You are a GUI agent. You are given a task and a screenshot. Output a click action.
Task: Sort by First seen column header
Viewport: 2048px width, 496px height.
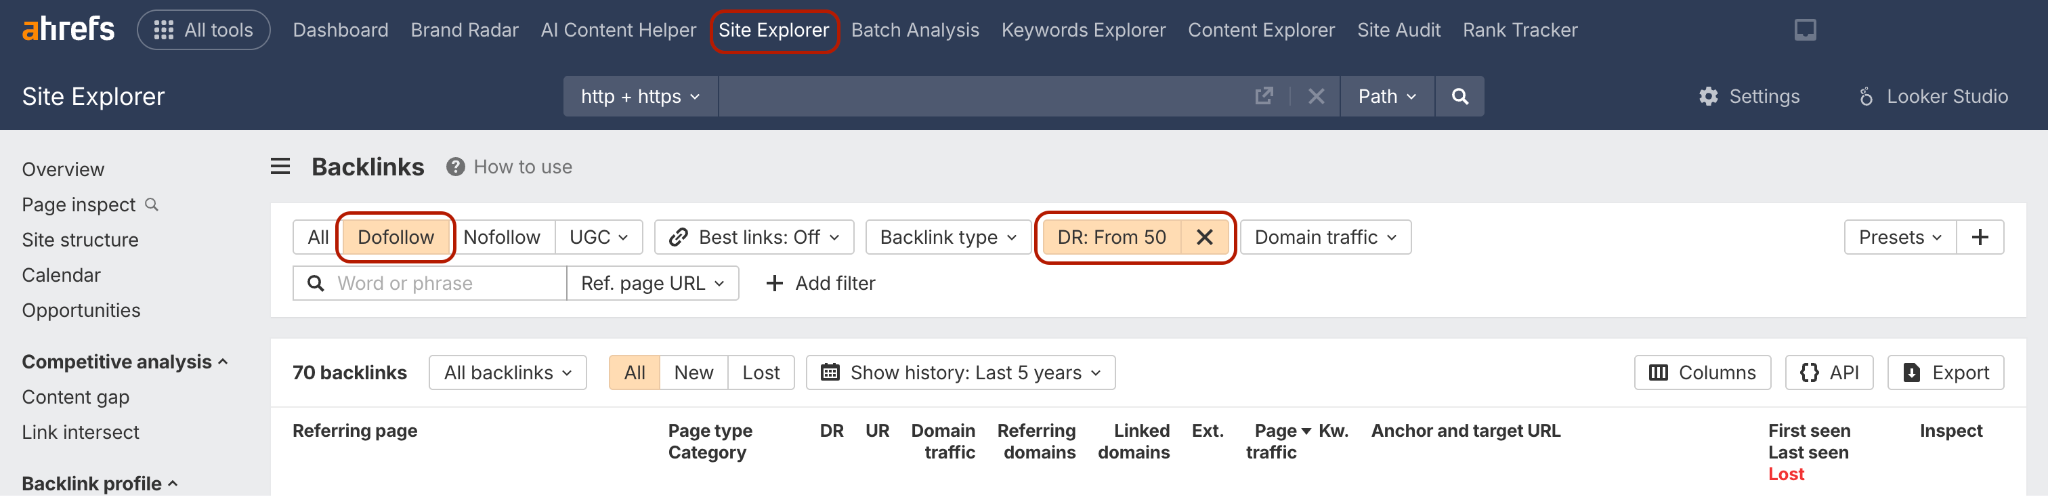click(1809, 431)
